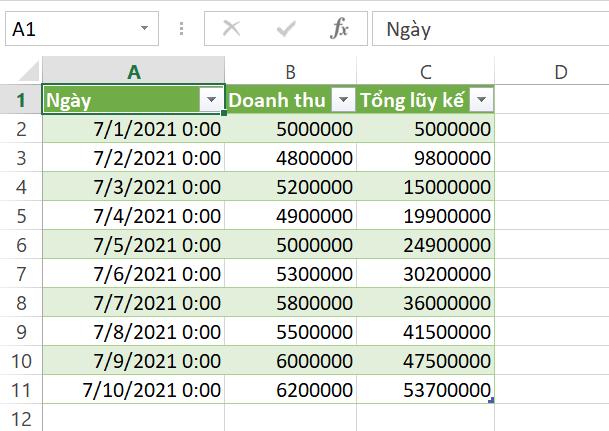Viewport: 609px width, 431px height.
Task: Select the Doanh thu header cell
Action: coord(291,100)
